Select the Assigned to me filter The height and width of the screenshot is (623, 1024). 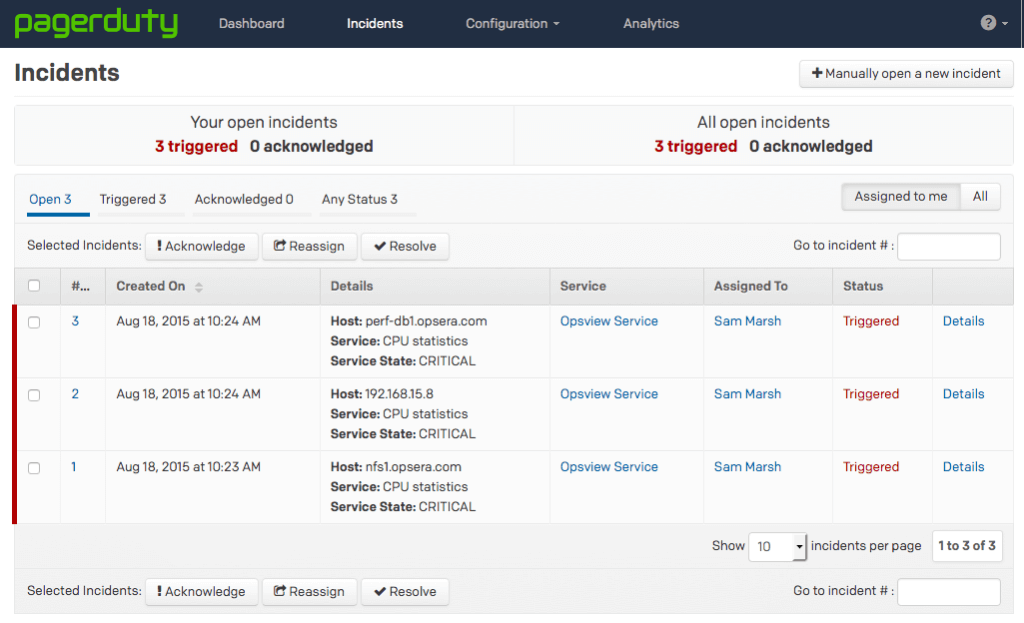click(x=901, y=197)
